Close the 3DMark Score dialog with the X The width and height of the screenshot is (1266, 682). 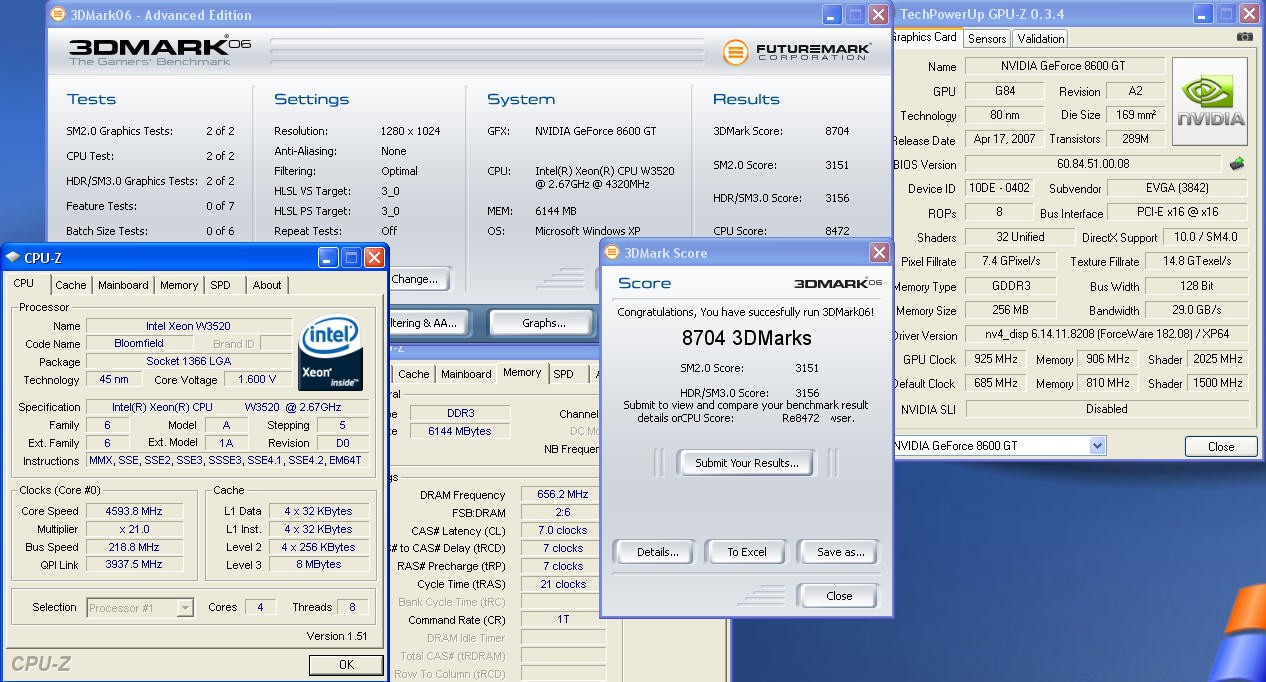879,253
